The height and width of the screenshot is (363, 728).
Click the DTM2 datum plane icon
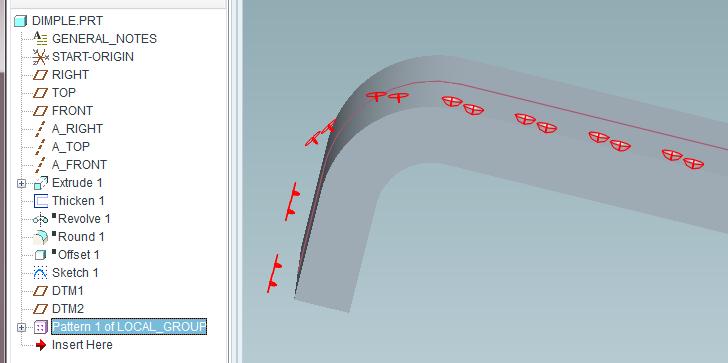(x=41, y=309)
